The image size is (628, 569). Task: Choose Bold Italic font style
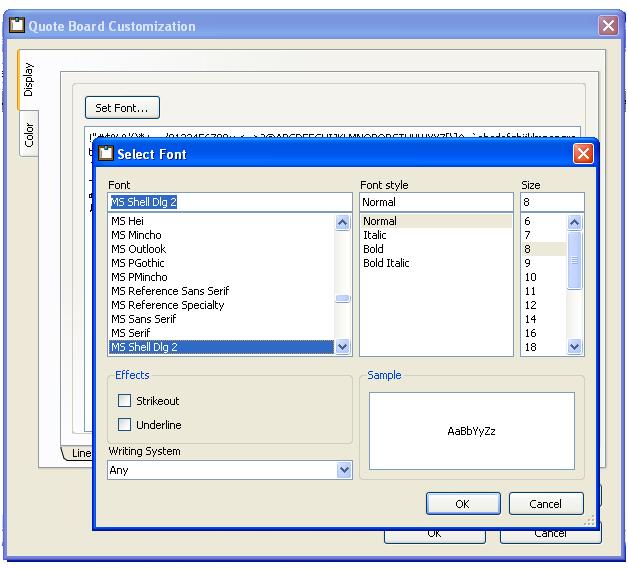click(386, 263)
